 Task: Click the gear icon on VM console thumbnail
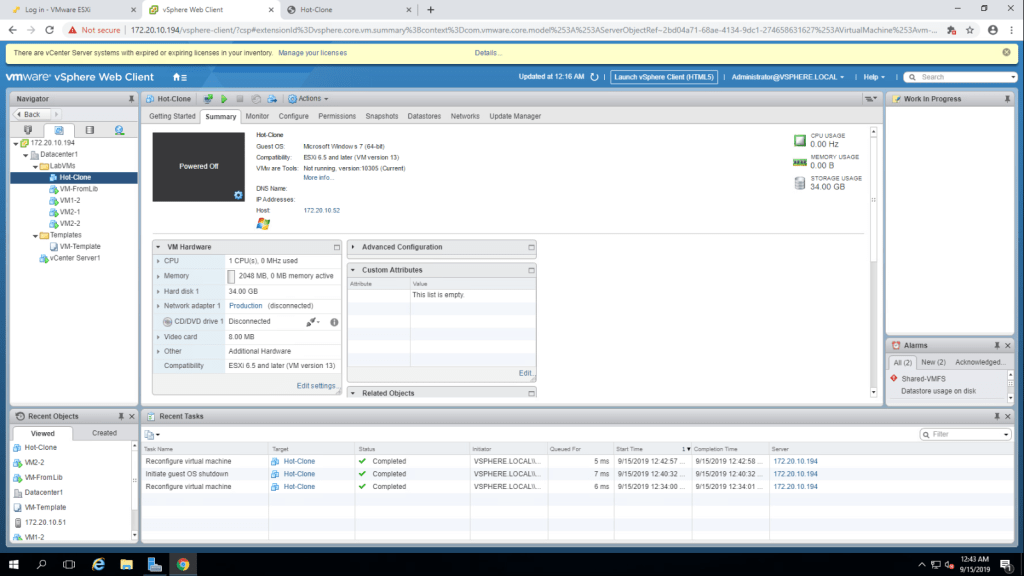[238, 195]
